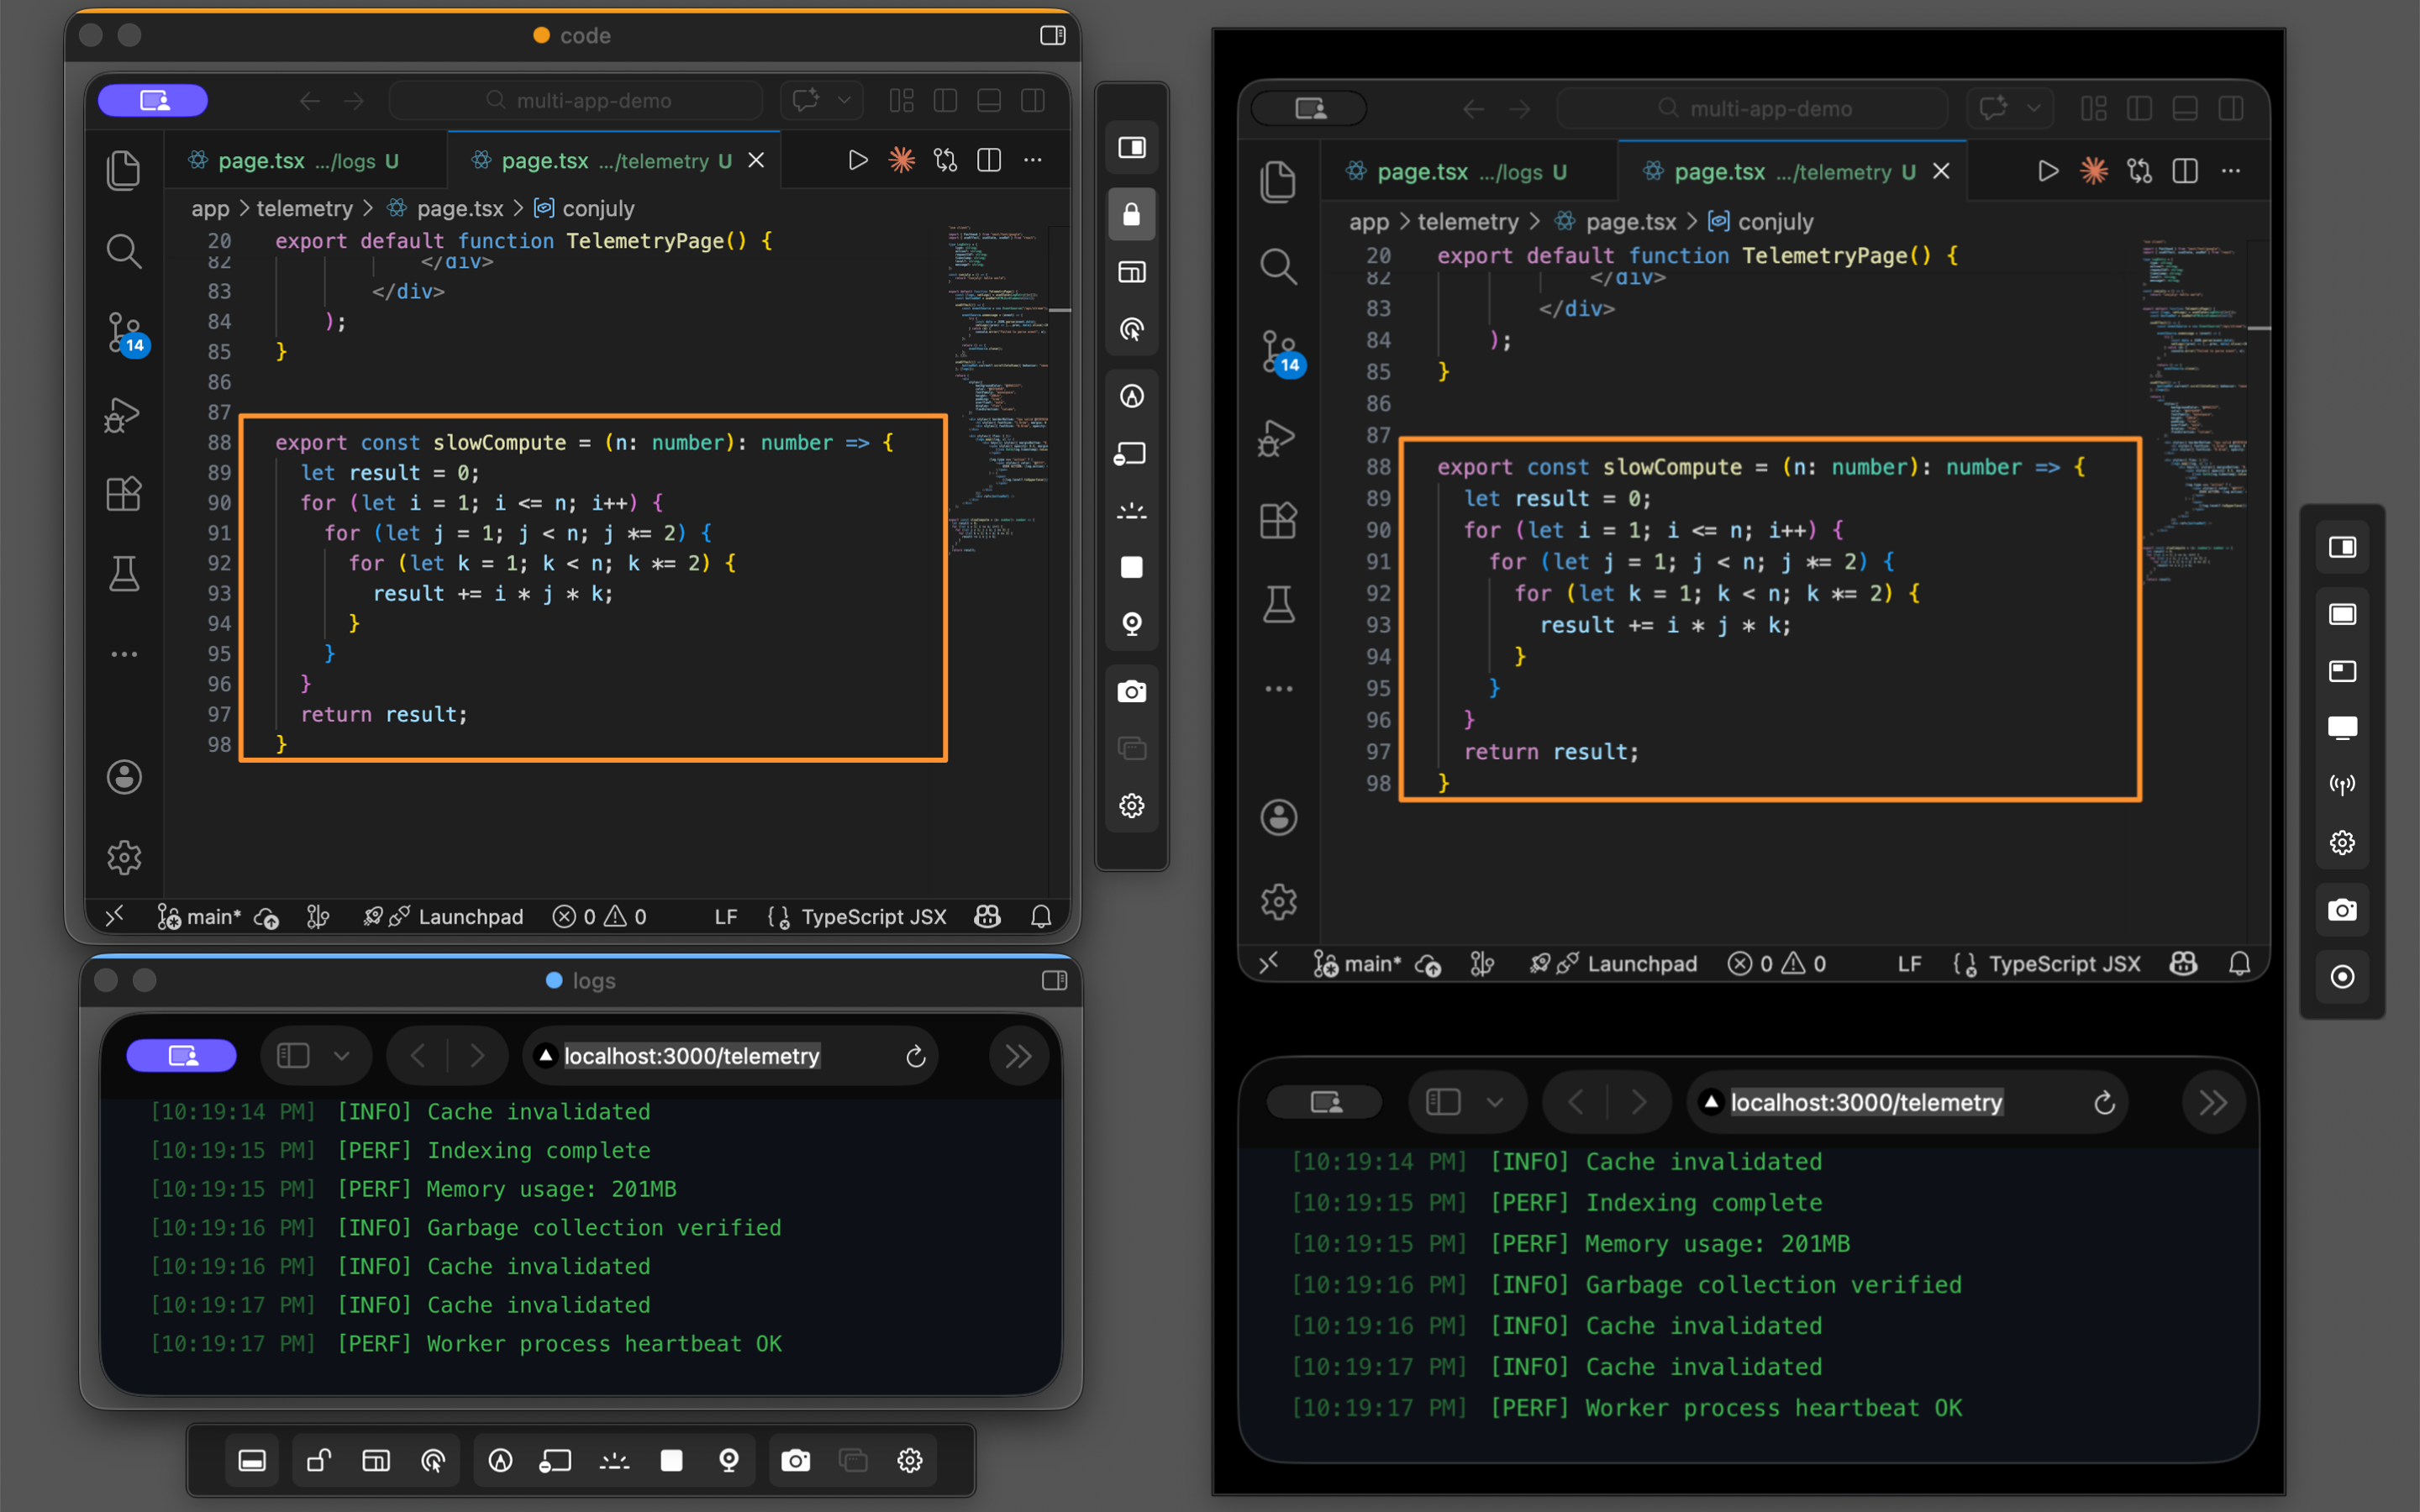Open notifications via the bell in status bar

1040,916
